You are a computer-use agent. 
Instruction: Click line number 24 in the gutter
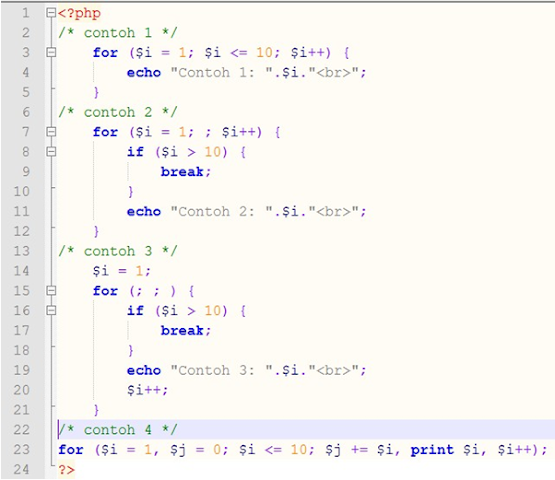(x=22, y=469)
